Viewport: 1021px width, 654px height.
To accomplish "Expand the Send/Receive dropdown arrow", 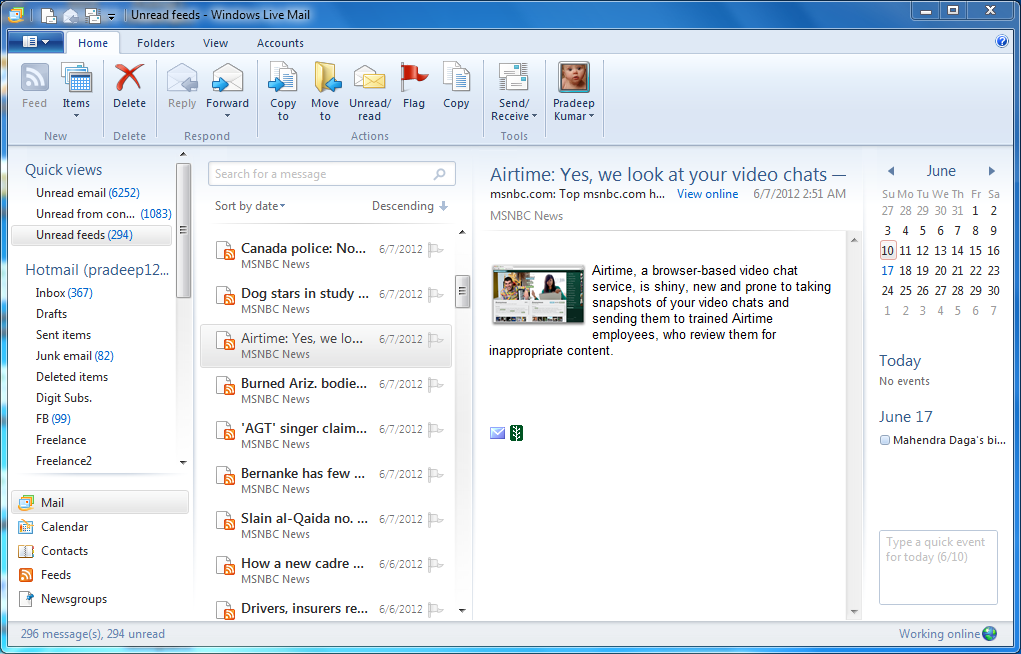I will [x=534, y=117].
